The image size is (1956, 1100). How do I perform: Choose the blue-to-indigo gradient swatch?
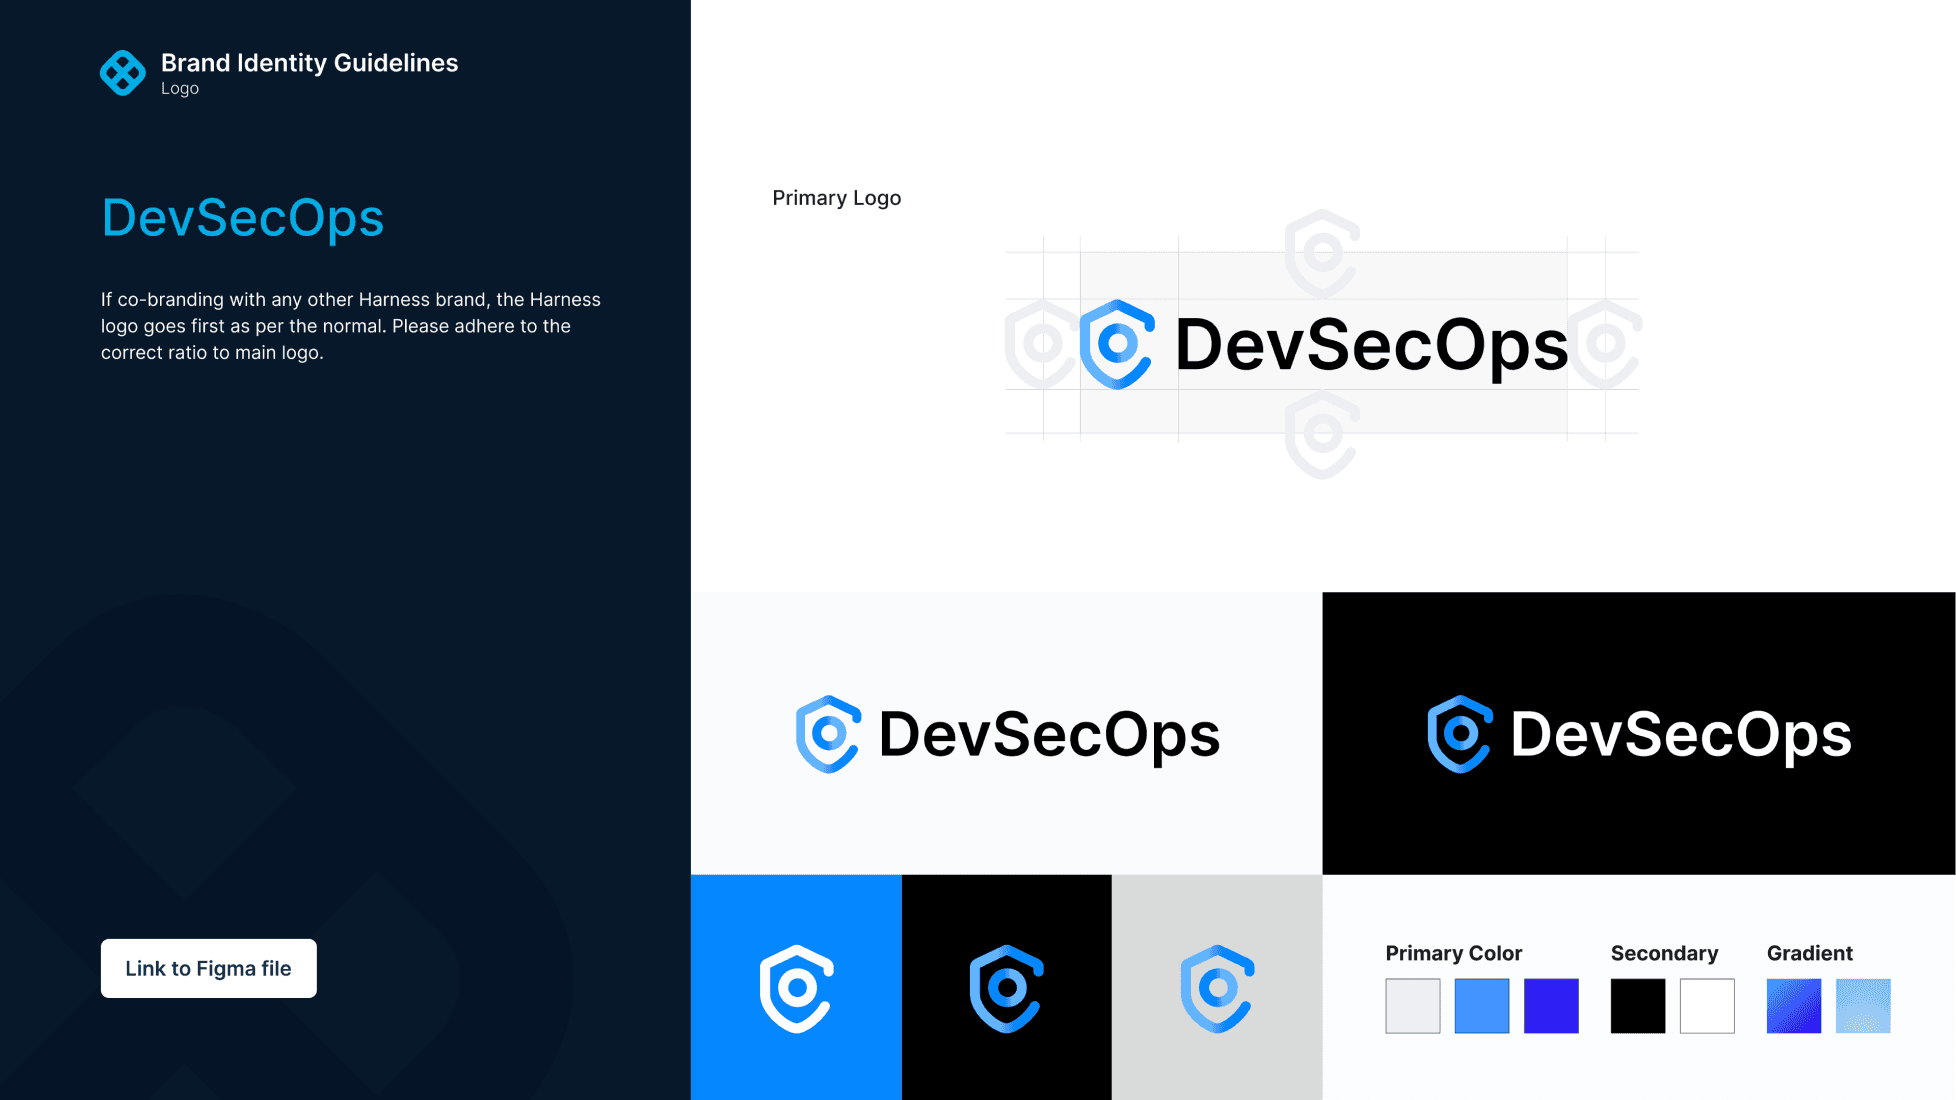pos(1793,1006)
